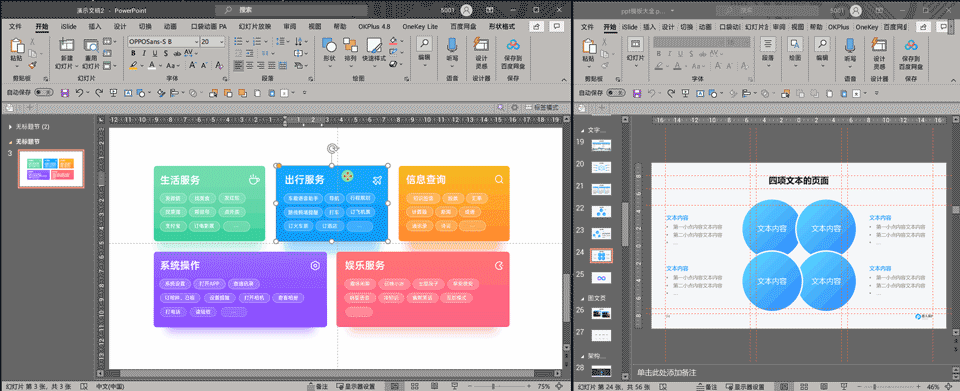Click Comments icon in left window ribbon
This screenshot has height=391, width=960.
pos(556,26)
